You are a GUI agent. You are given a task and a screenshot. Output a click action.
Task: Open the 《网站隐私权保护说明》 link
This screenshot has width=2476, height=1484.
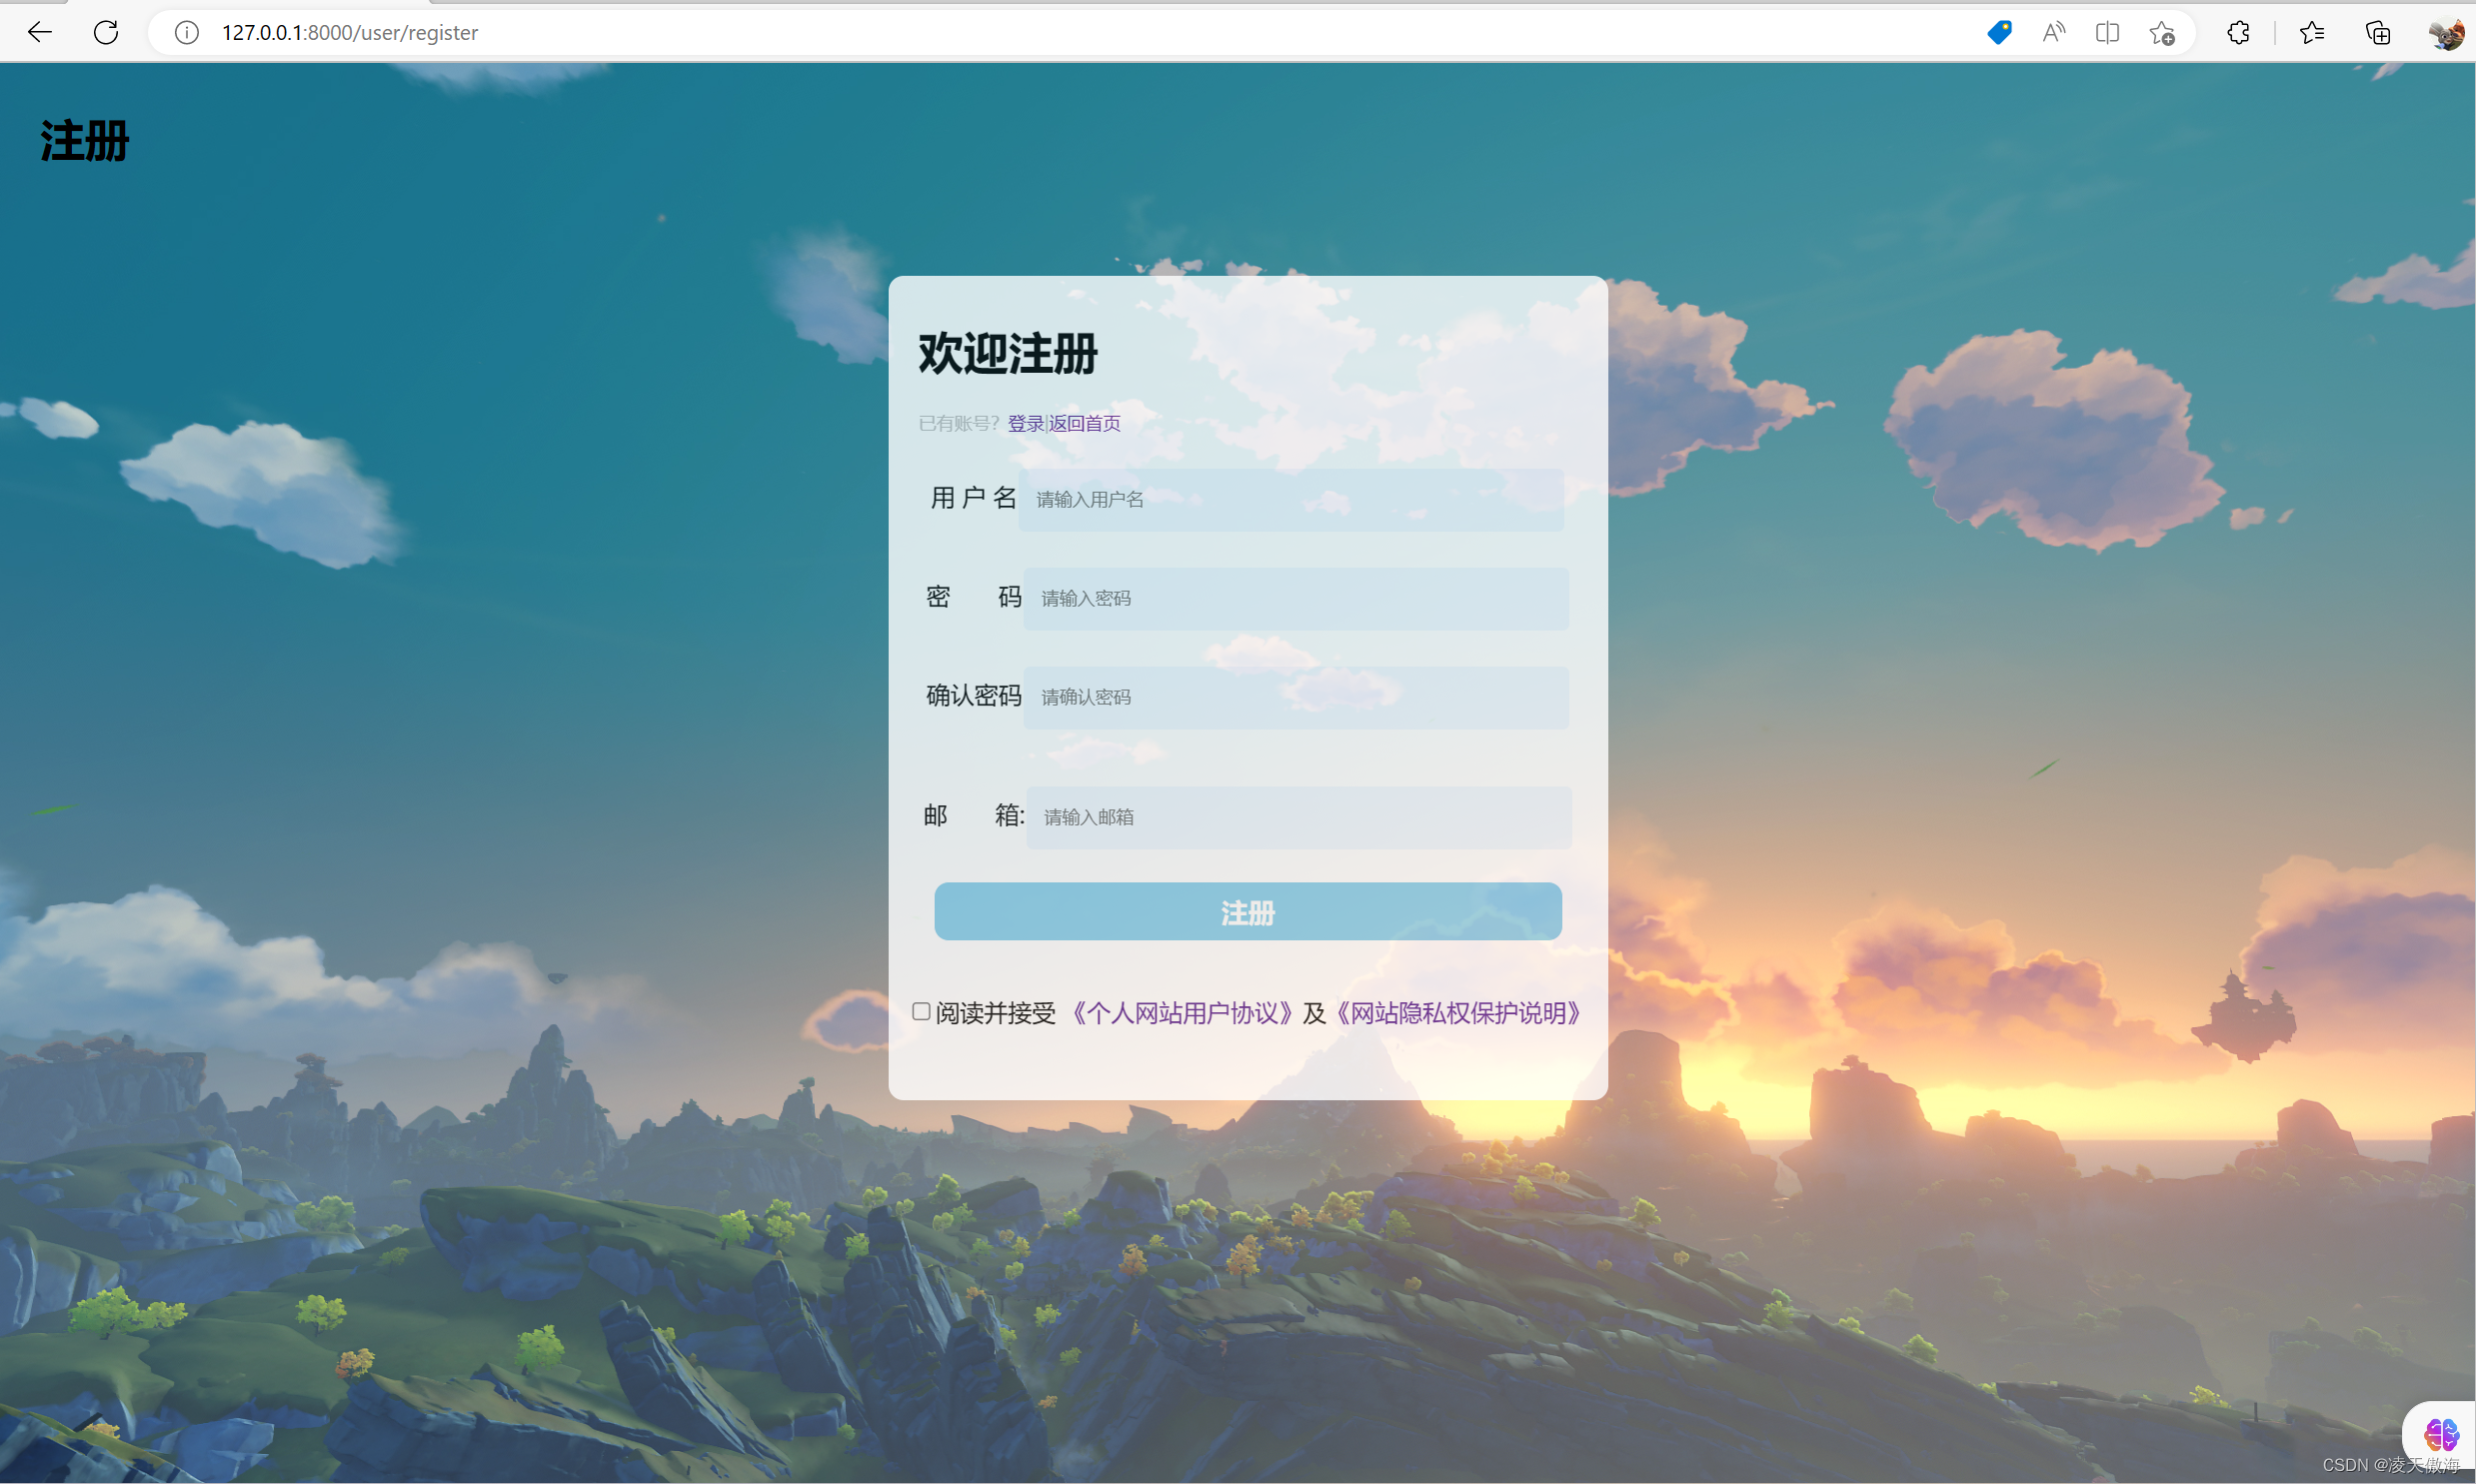click(1459, 1013)
